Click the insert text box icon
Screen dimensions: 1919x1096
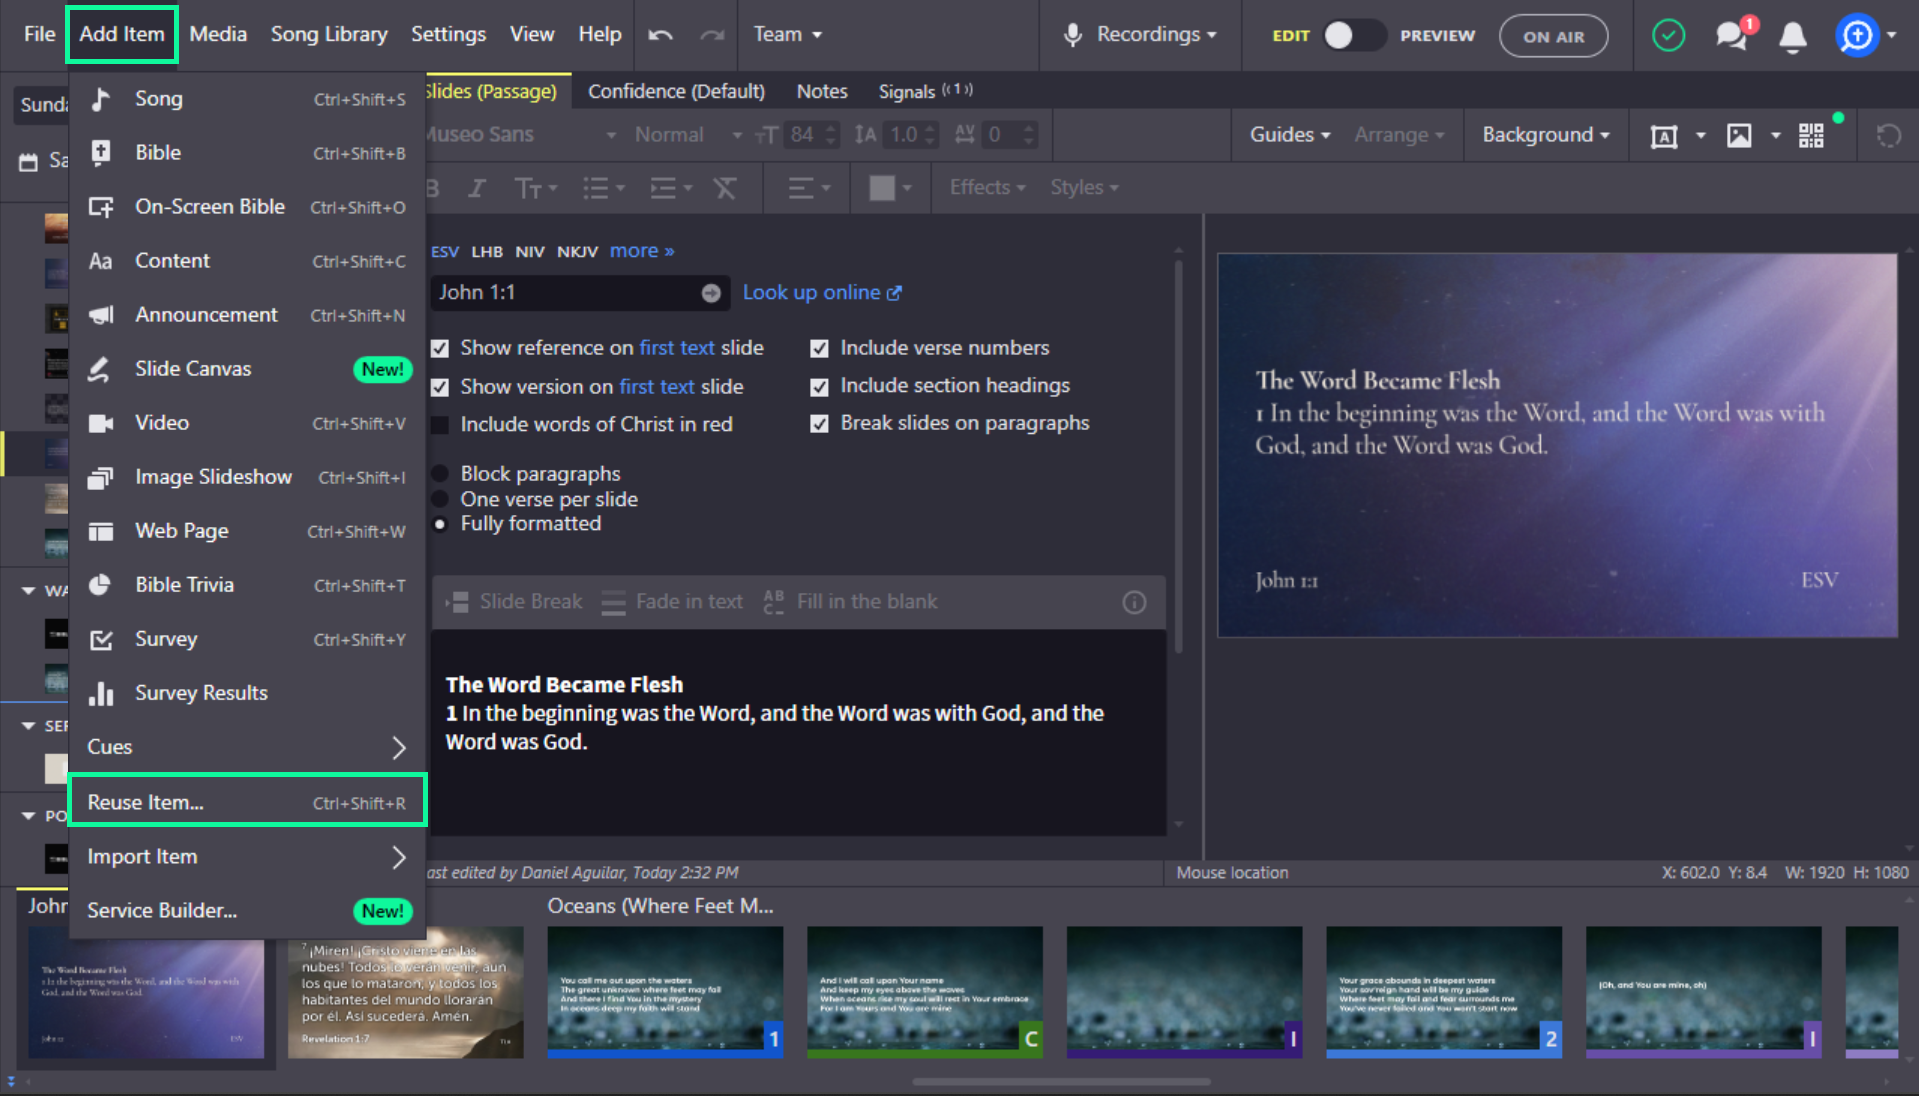[x=1664, y=136]
